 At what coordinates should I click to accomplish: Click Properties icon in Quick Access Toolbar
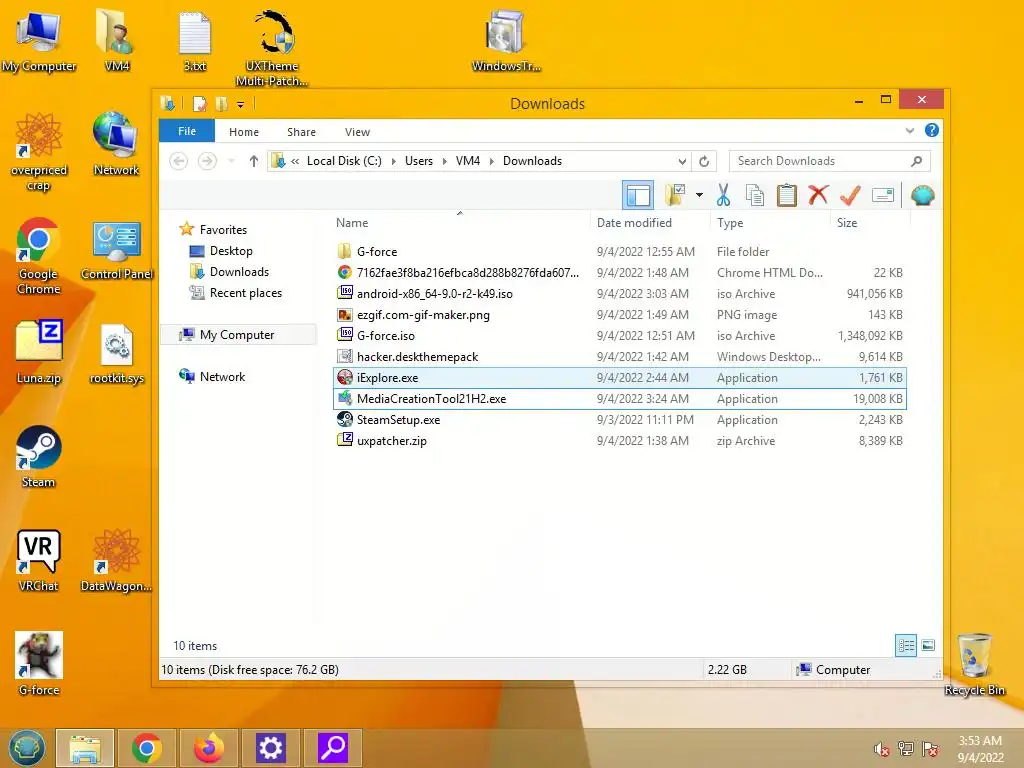tap(200, 104)
